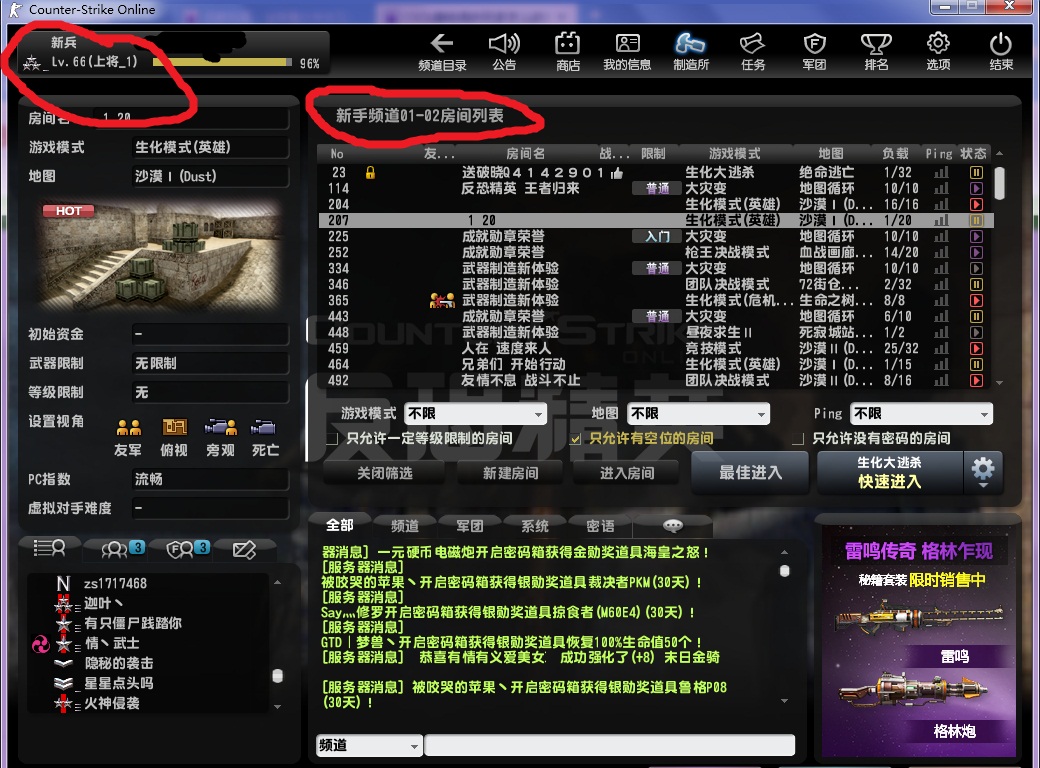The height and width of the screenshot is (768, 1040).
Task: Open quick-join gear settings icon
Action: coord(983,472)
